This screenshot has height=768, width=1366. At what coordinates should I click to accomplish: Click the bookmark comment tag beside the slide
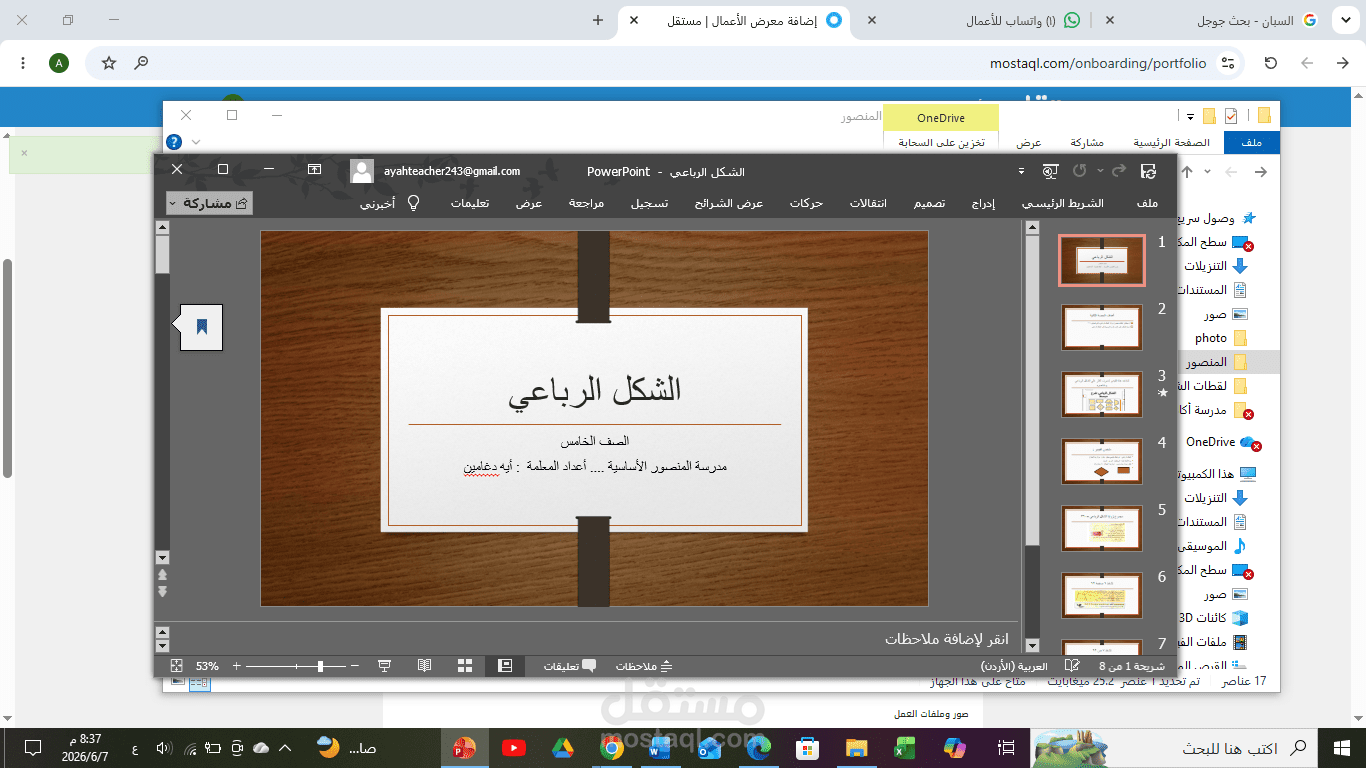pyautogui.click(x=201, y=326)
